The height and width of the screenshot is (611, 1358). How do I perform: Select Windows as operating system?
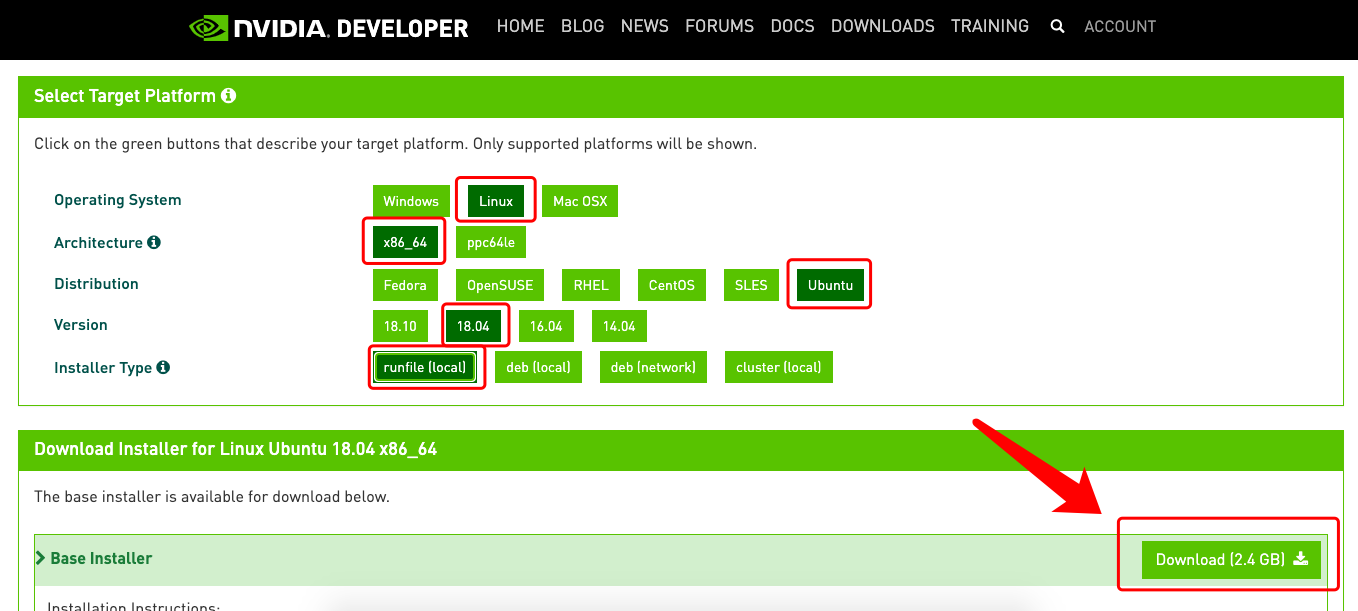pos(411,201)
